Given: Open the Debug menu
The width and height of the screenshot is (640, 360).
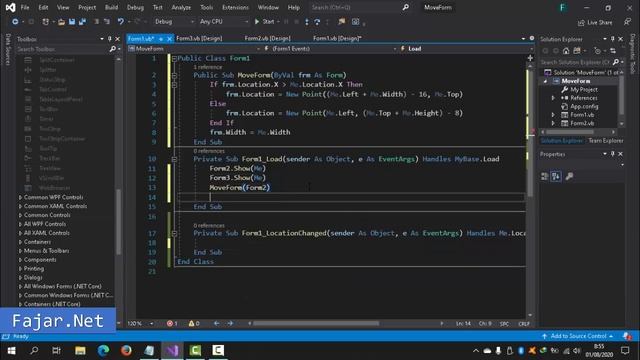Looking at the screenshot, I should tap(135, 7).
